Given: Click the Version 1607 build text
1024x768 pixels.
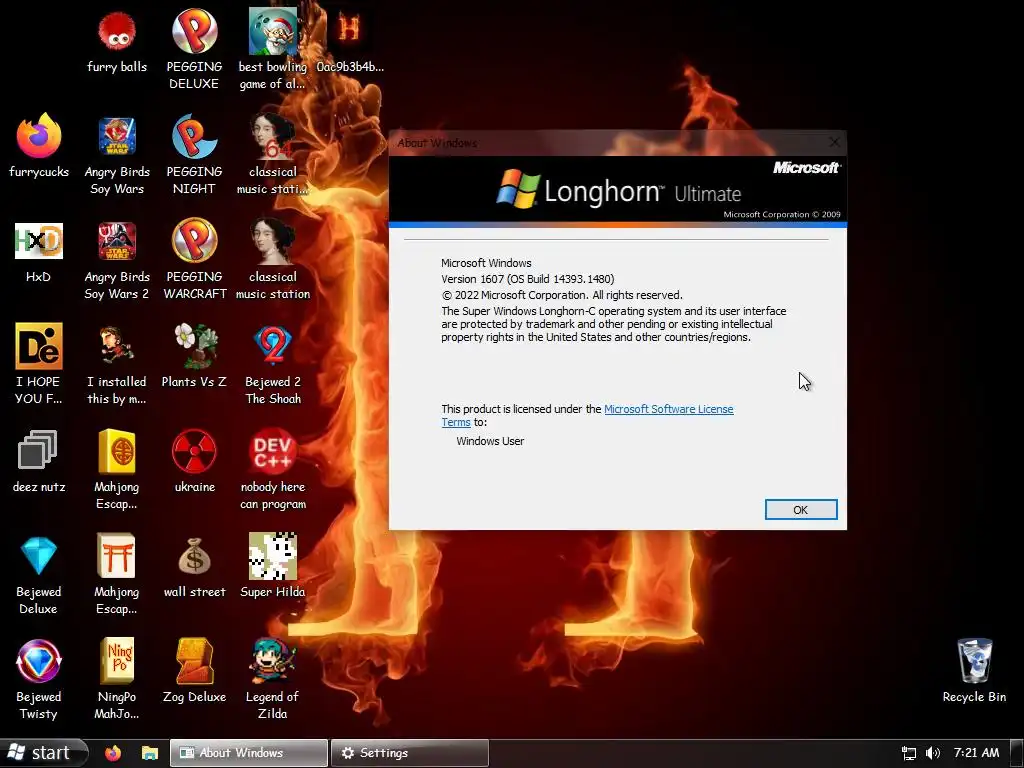Looking at the screenshot, I should pos(528,279).
